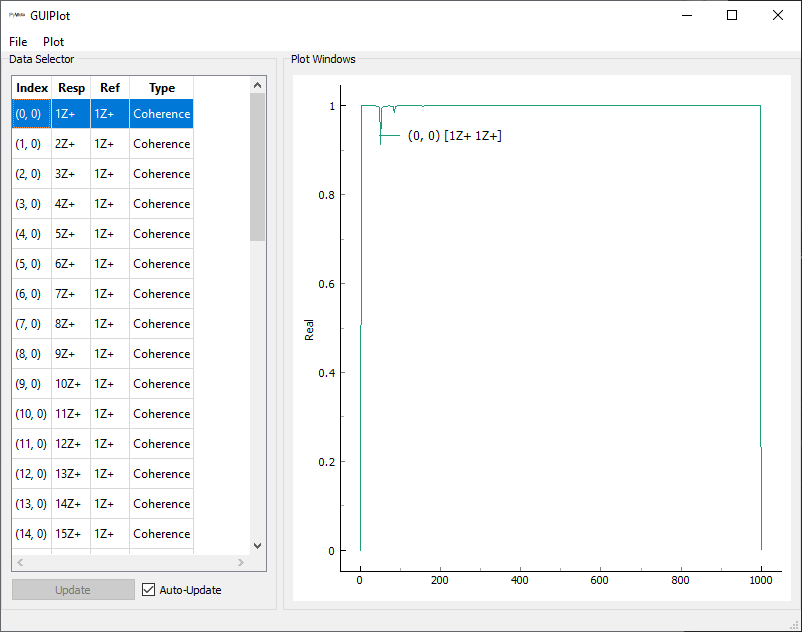
Task: Maximize the GUIPlot window
Action: click(732, 16)
